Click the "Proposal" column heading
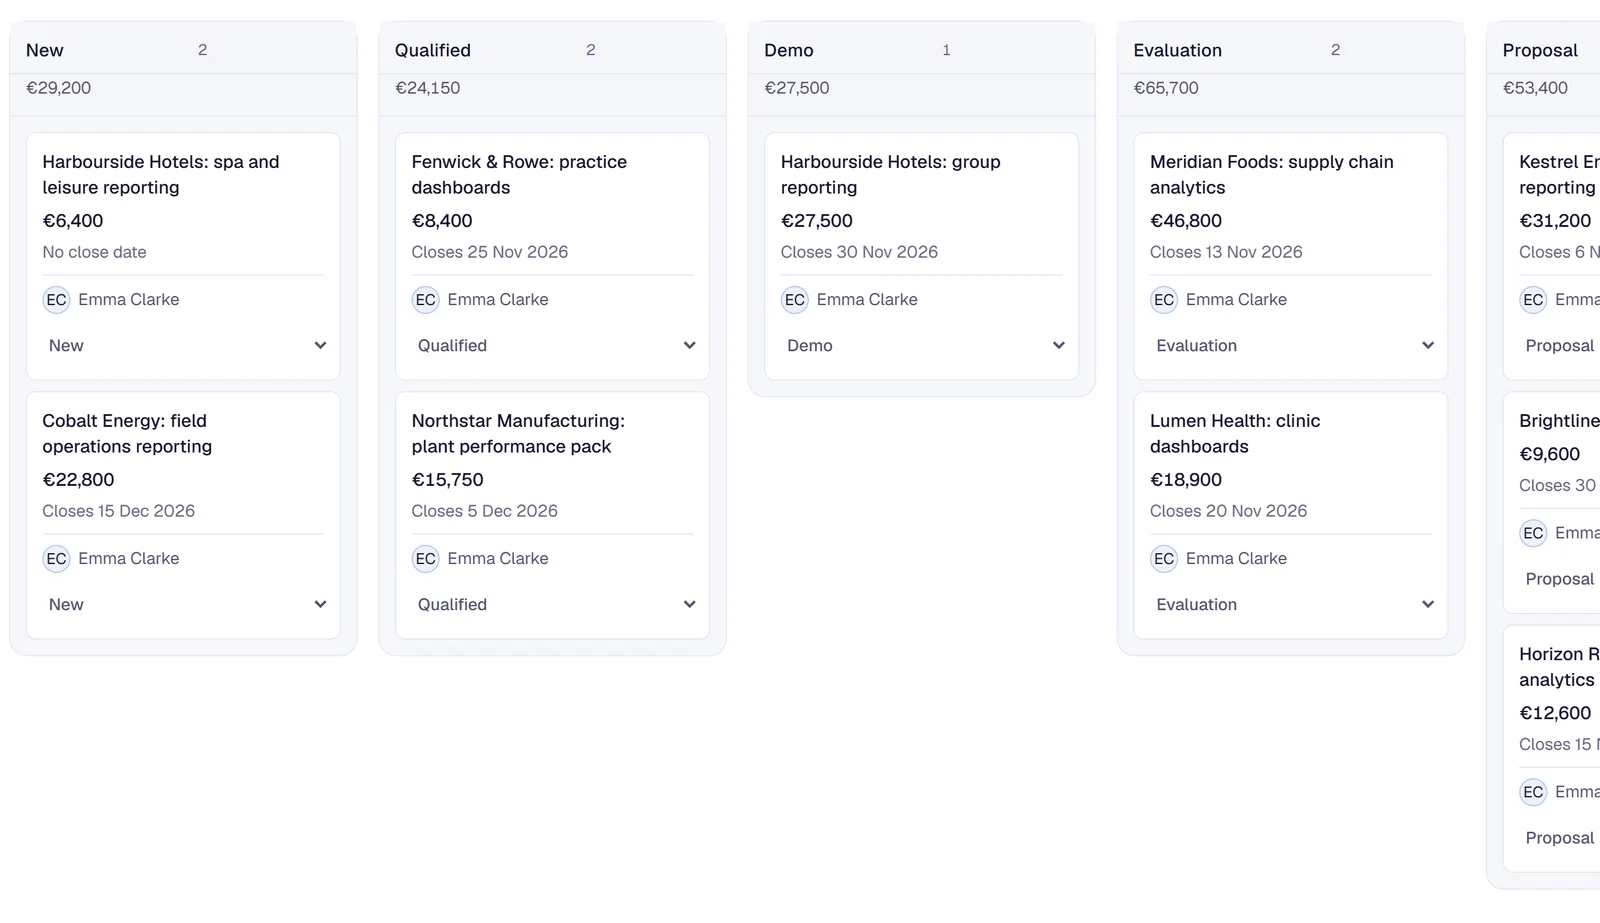 [1540, 50]
